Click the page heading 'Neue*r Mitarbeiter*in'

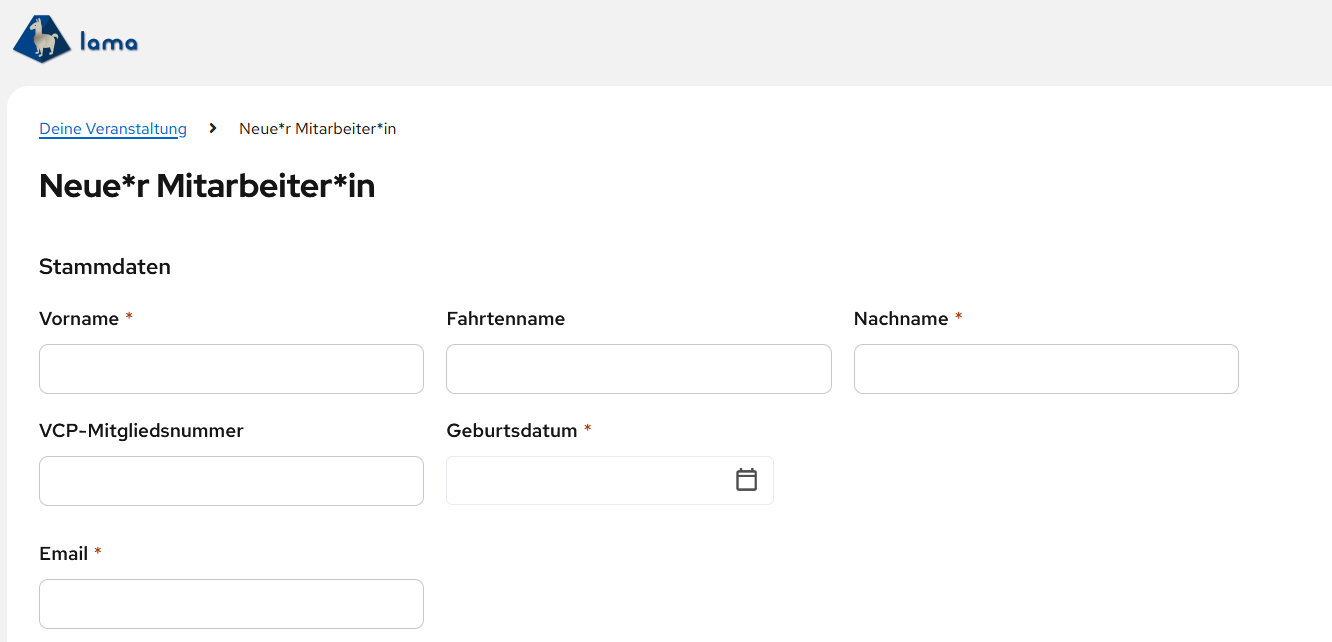point(207,185)
